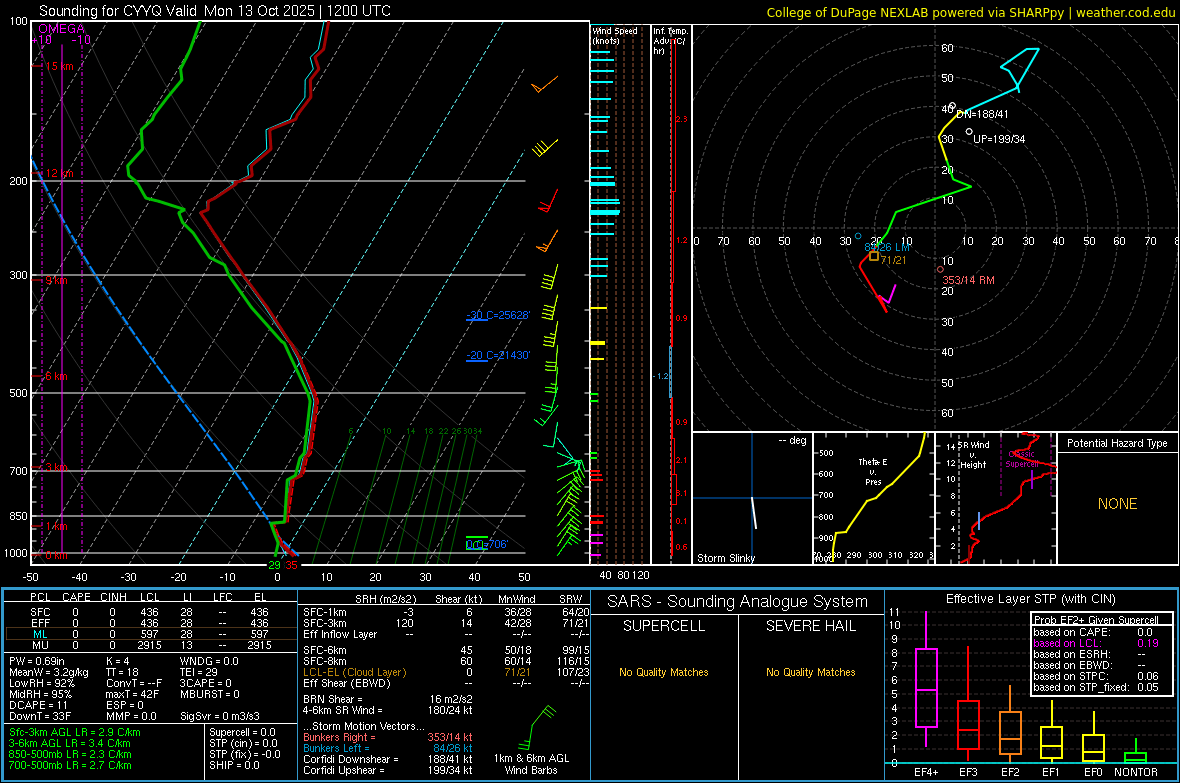
Task: Click the orange LCL-EL (Cloud Layer) row
Action: click(x=446, y=672)
